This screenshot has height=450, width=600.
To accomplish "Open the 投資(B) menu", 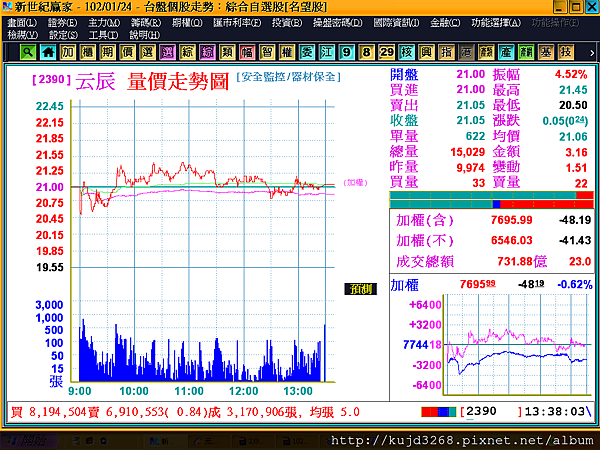I will [287, 23].
